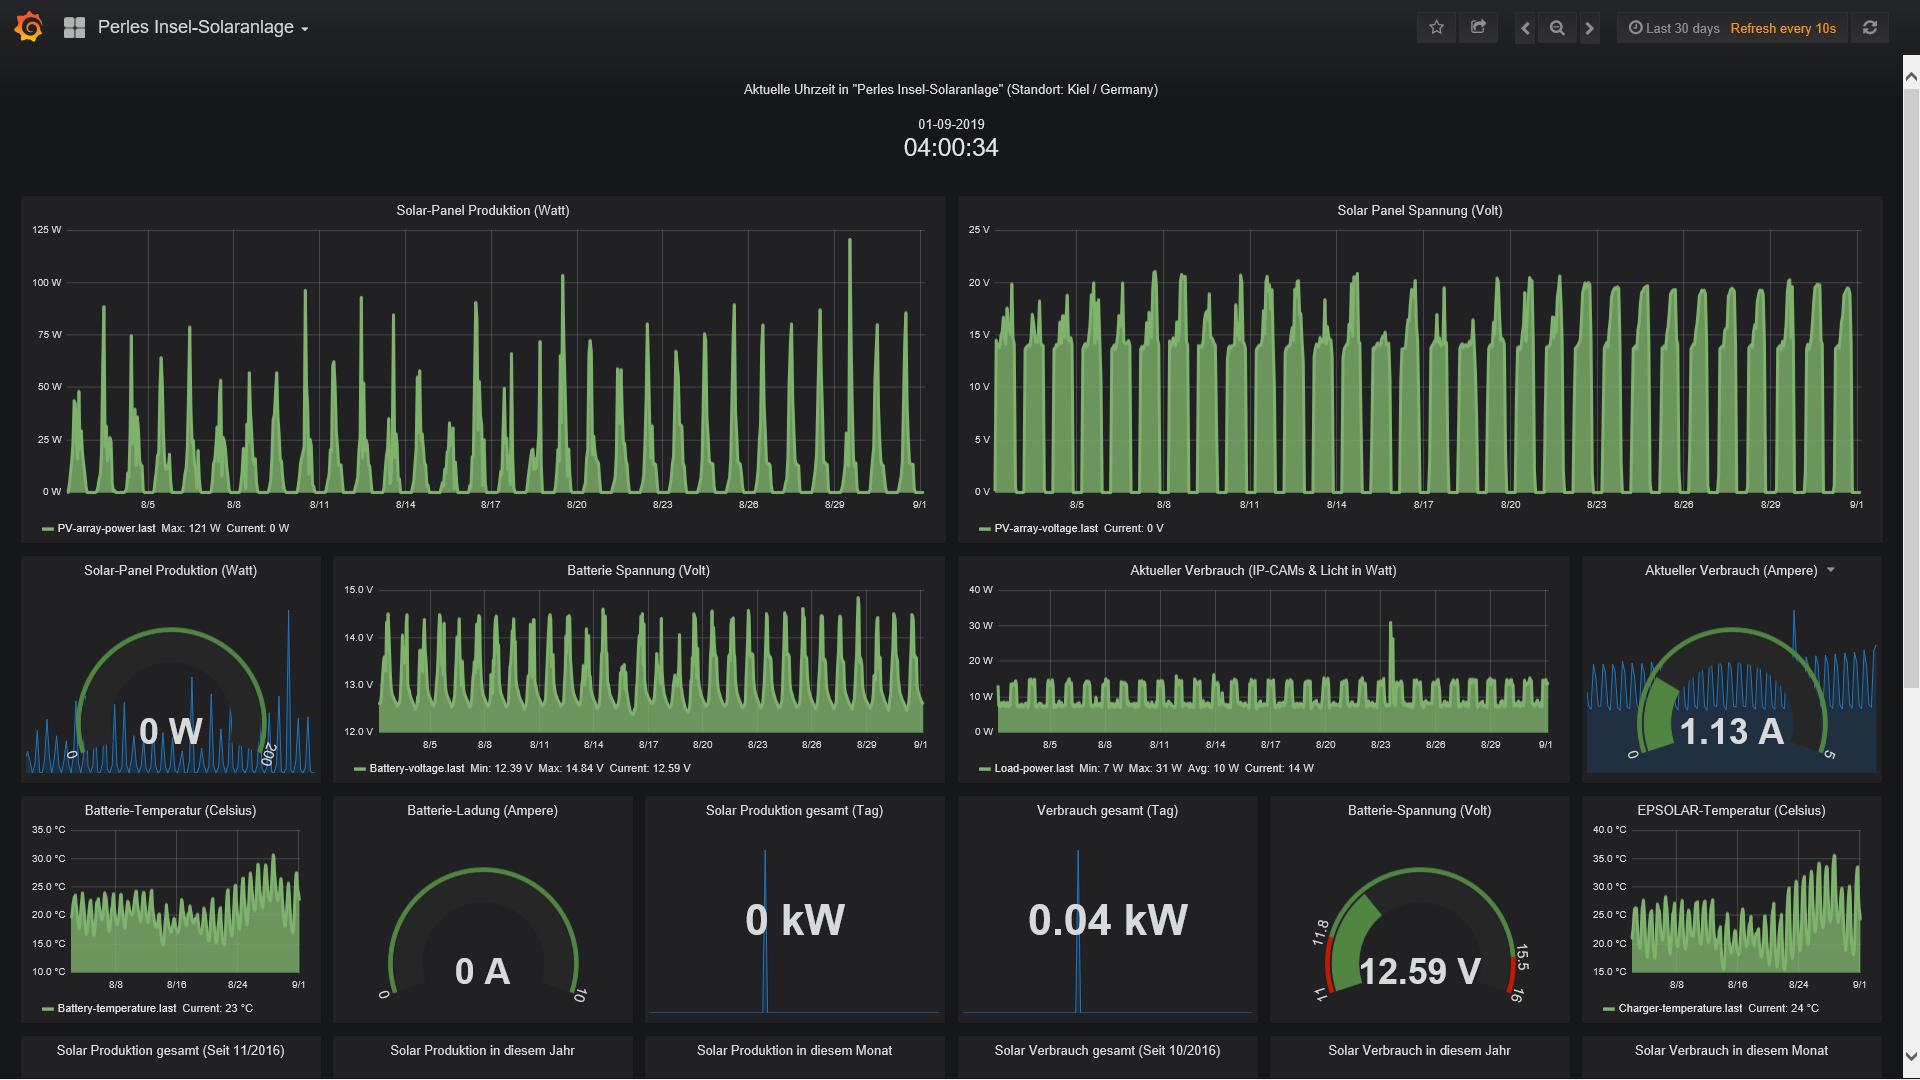Zoom out time range magnifier
The image size is (1920, 1080).
tap(1557, 28)
